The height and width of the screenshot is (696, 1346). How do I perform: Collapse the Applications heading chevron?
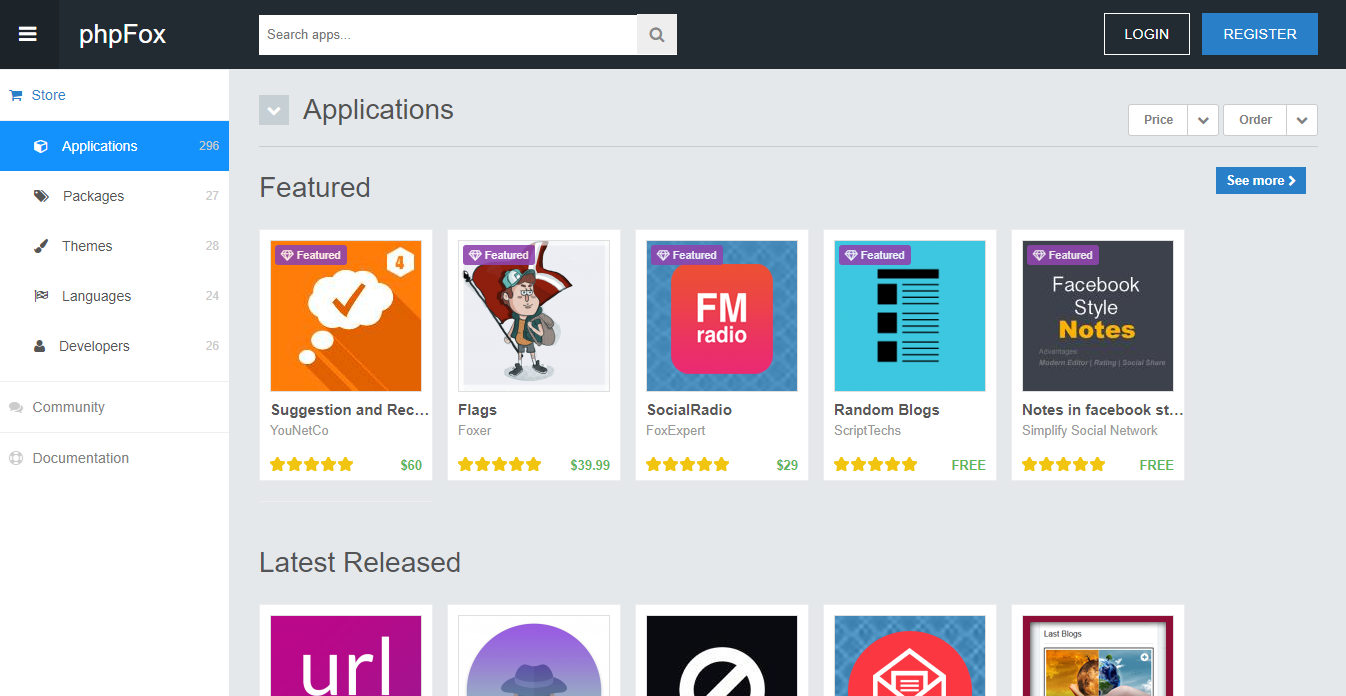(274, 110)
